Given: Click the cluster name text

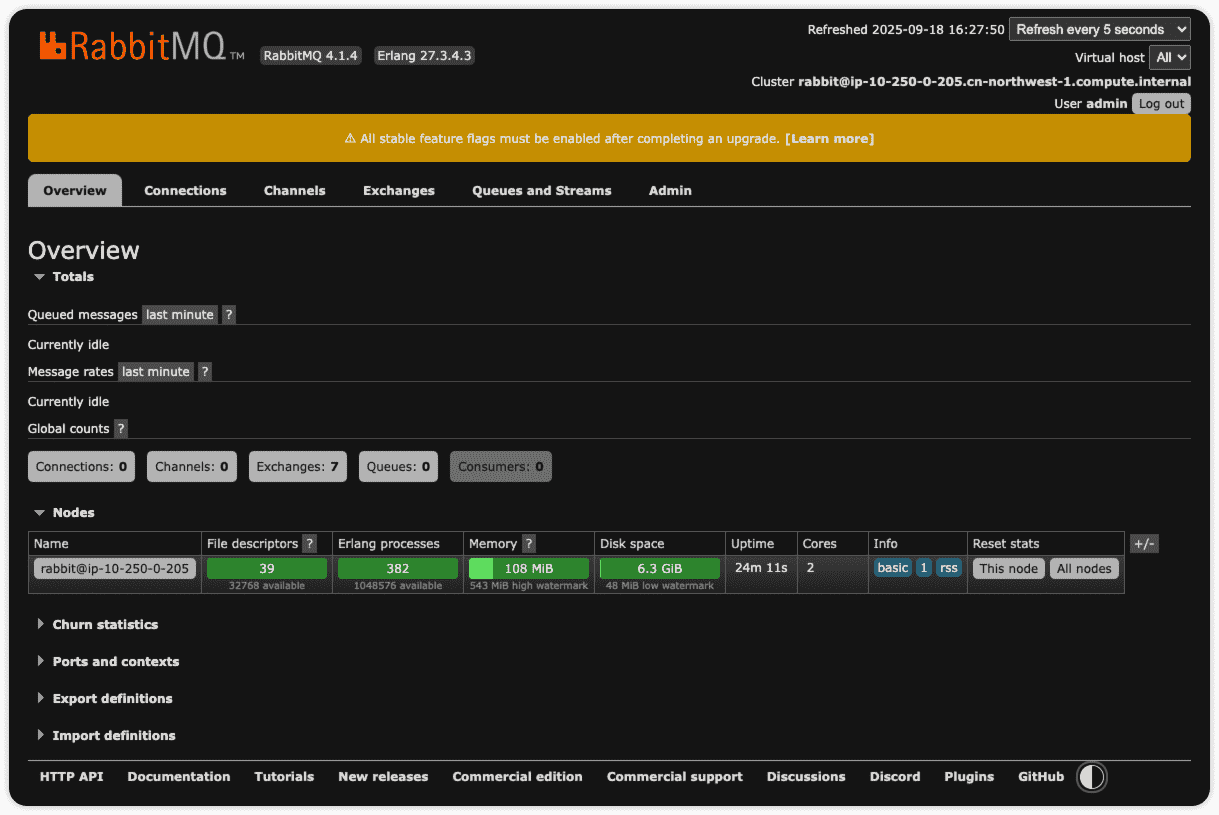Looking at the screenshot, I should (x=994, y=82).
